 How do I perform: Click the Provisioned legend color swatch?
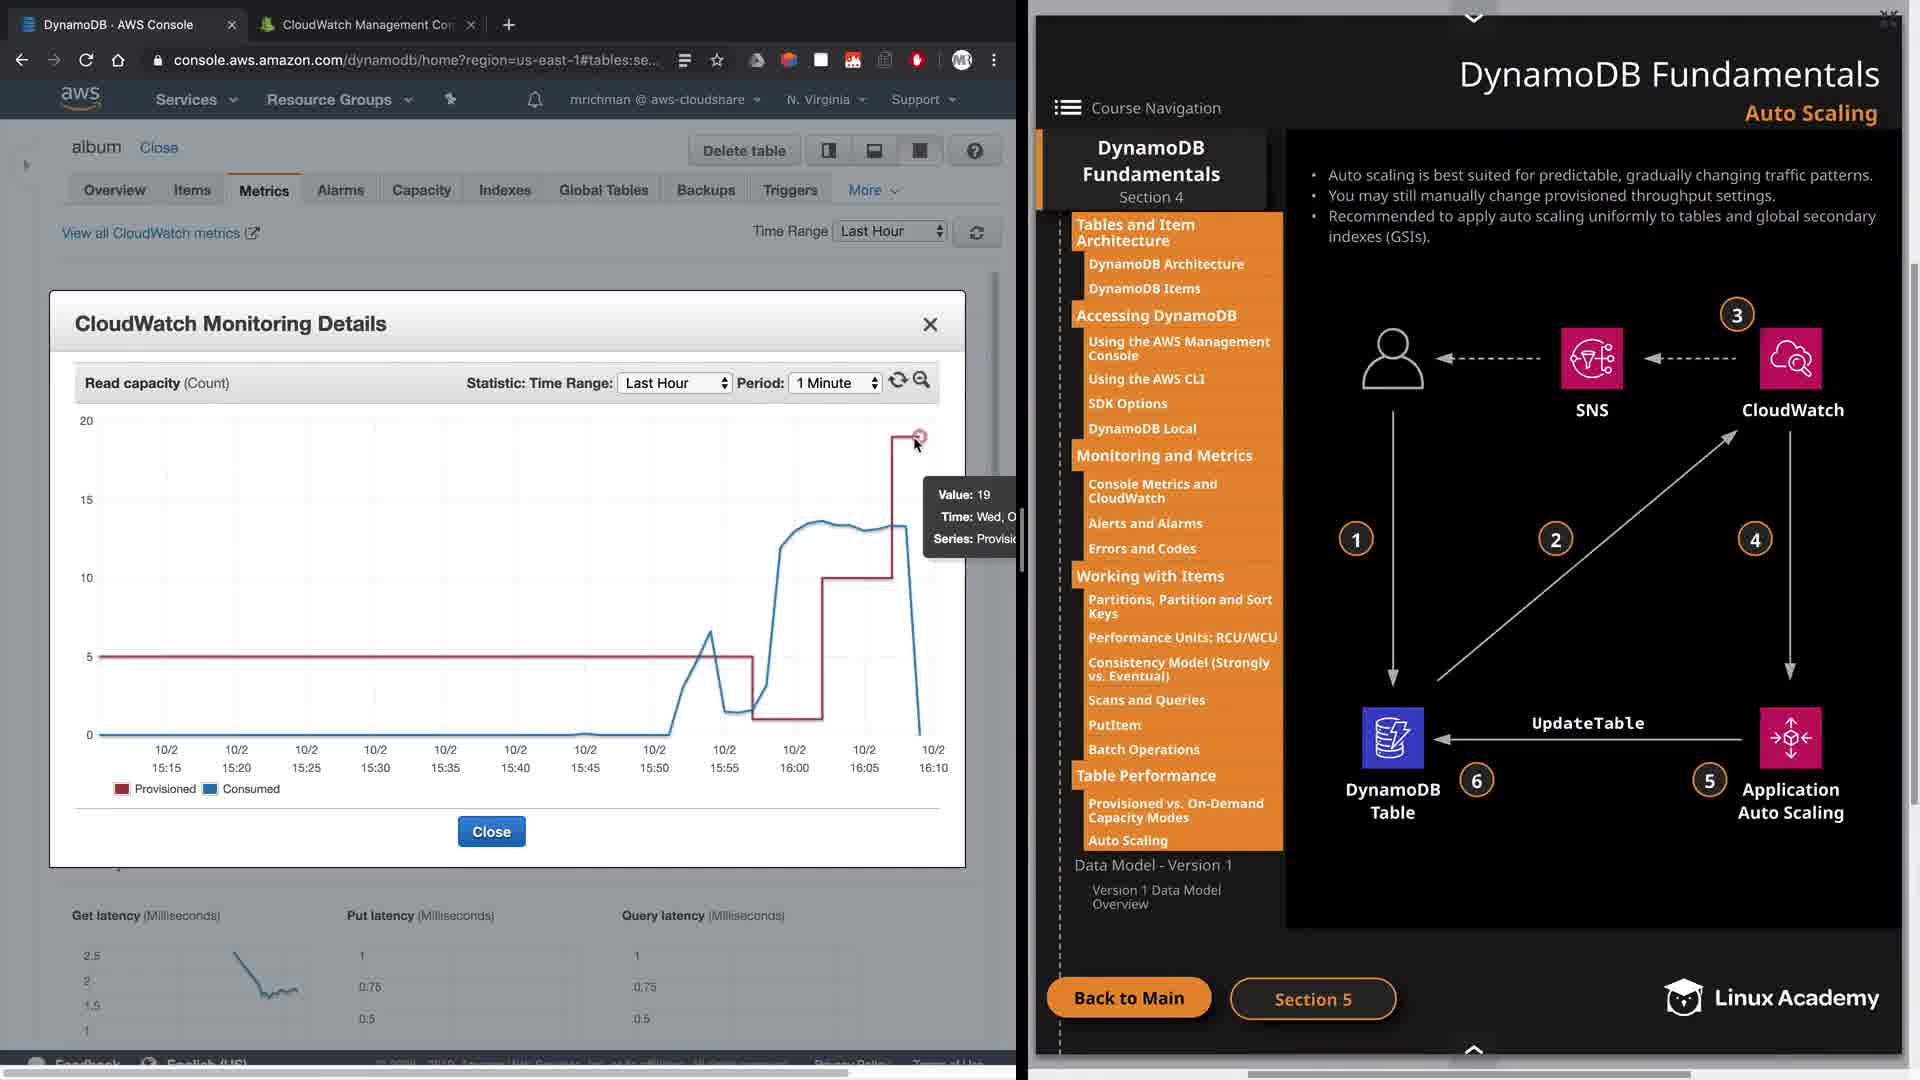pos(122,789)
